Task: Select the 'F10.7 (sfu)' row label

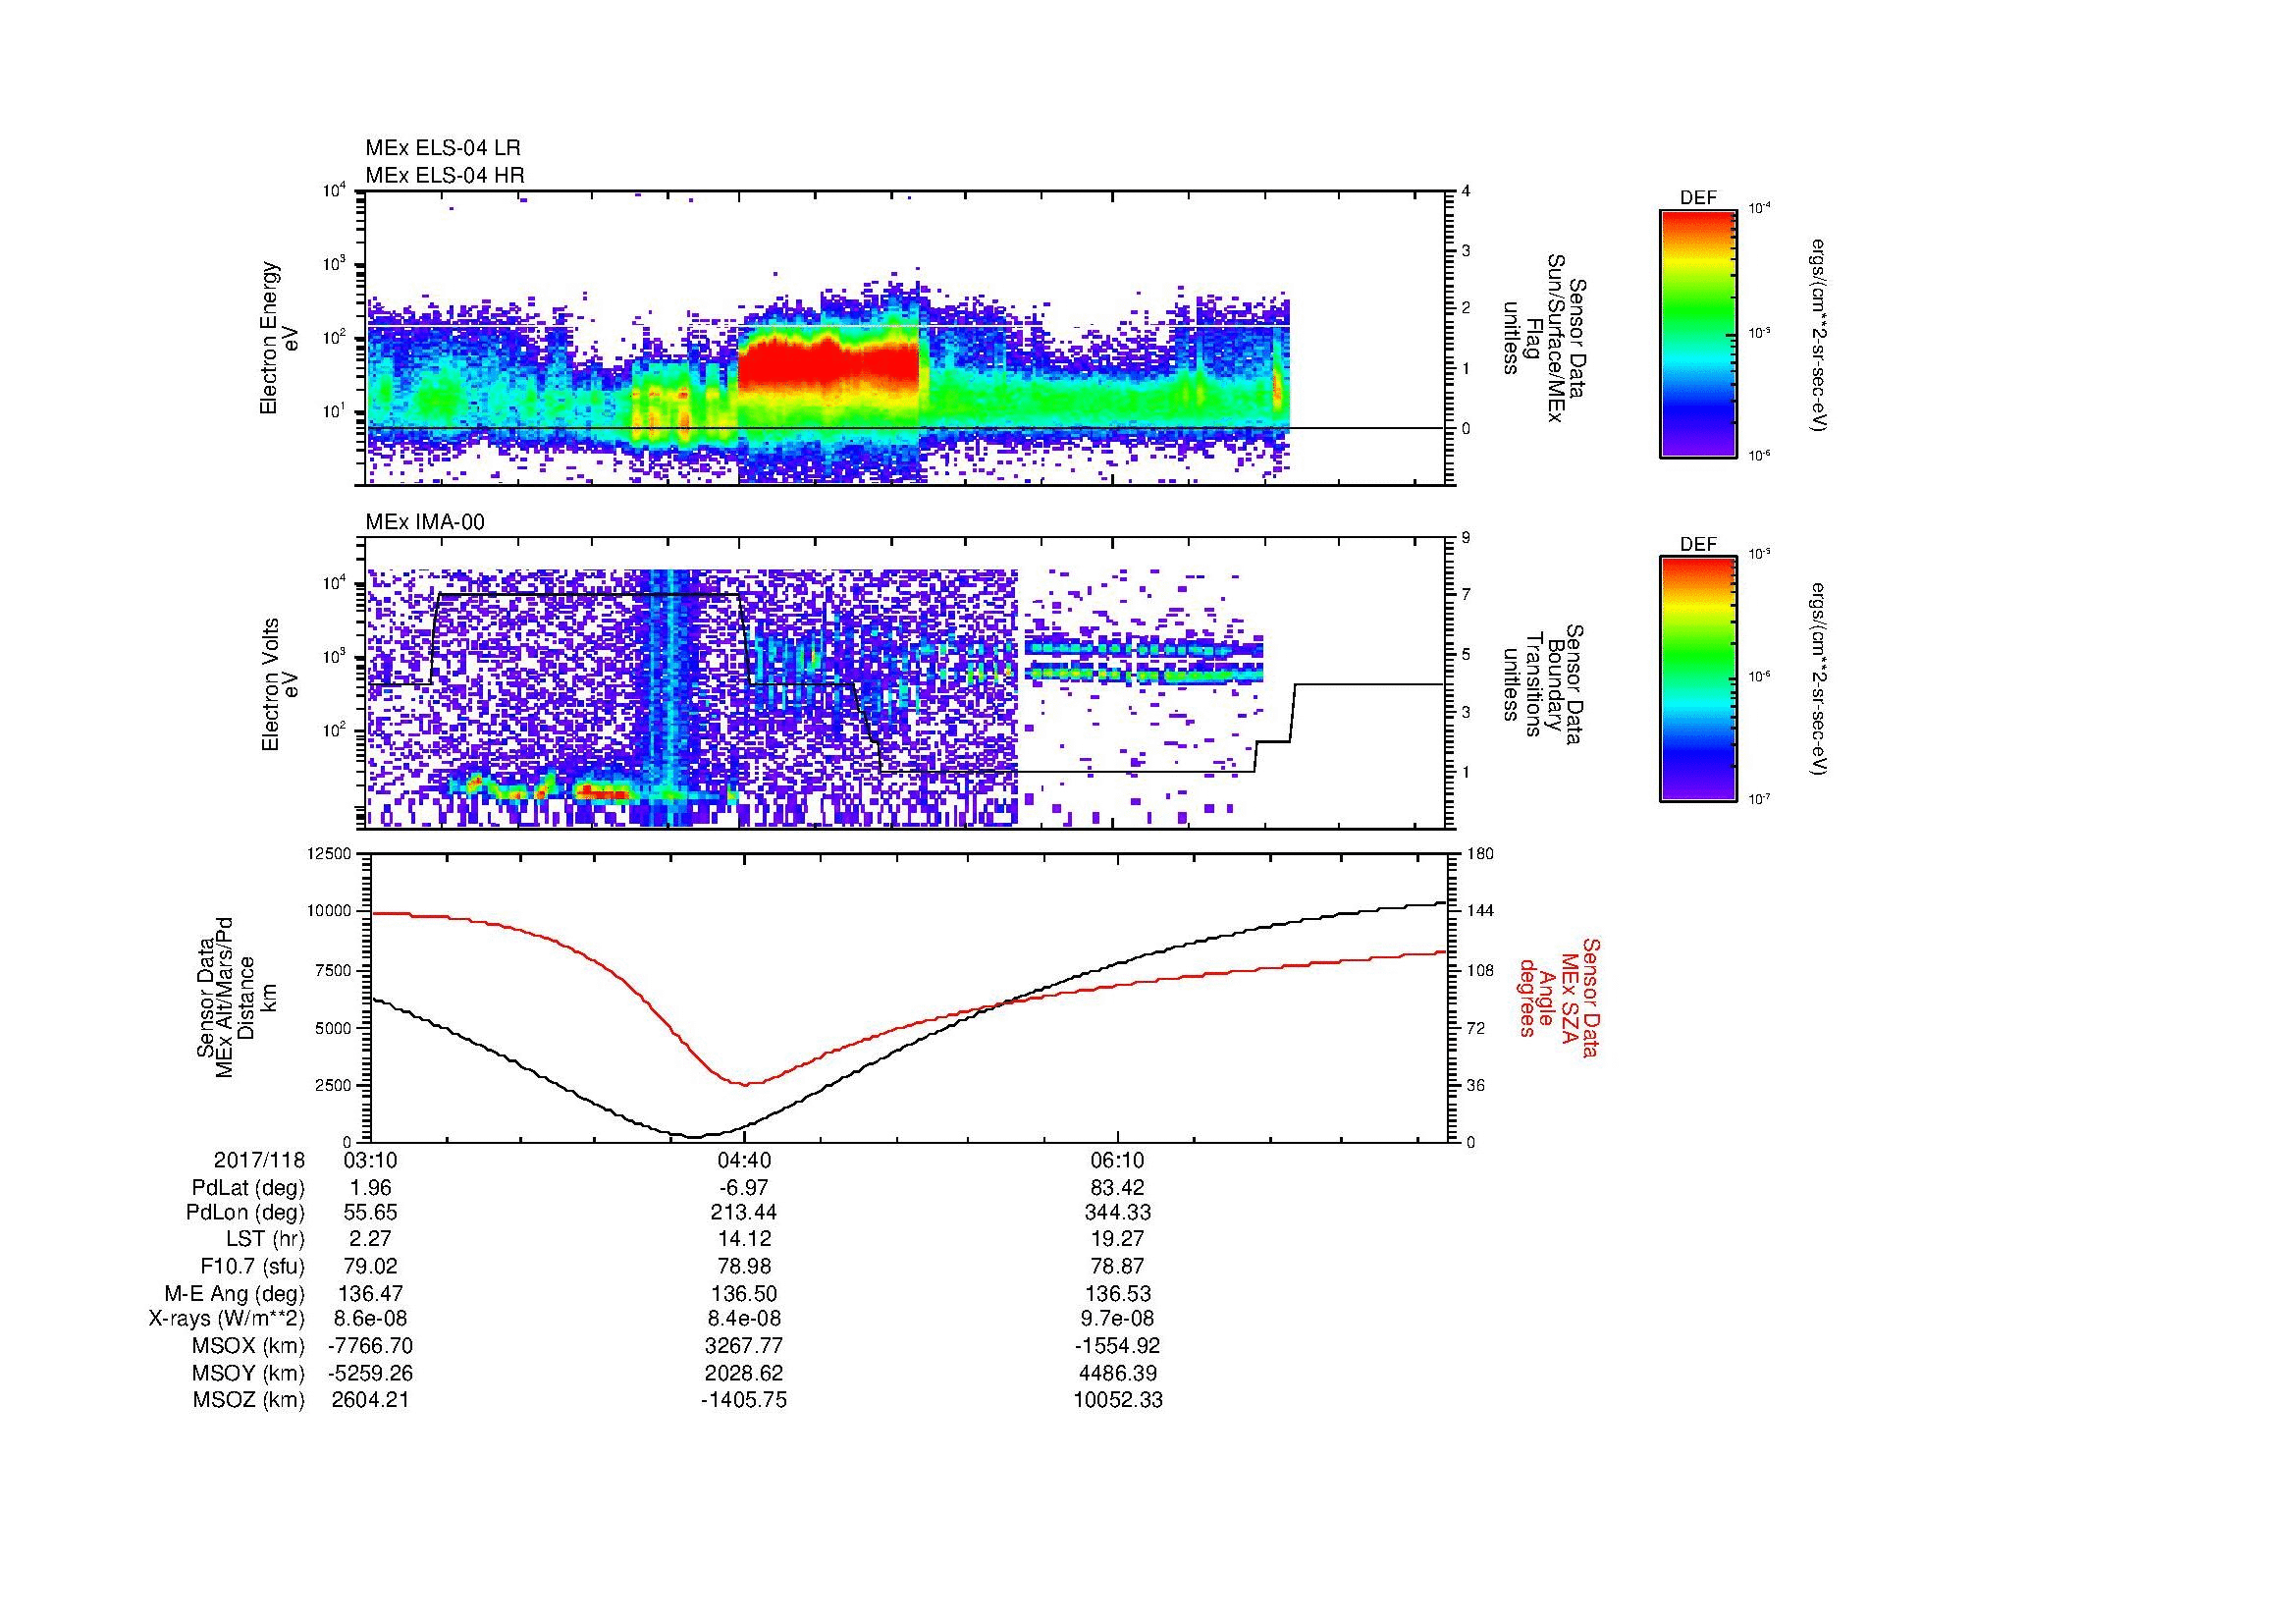Action: pos(253,1267)
